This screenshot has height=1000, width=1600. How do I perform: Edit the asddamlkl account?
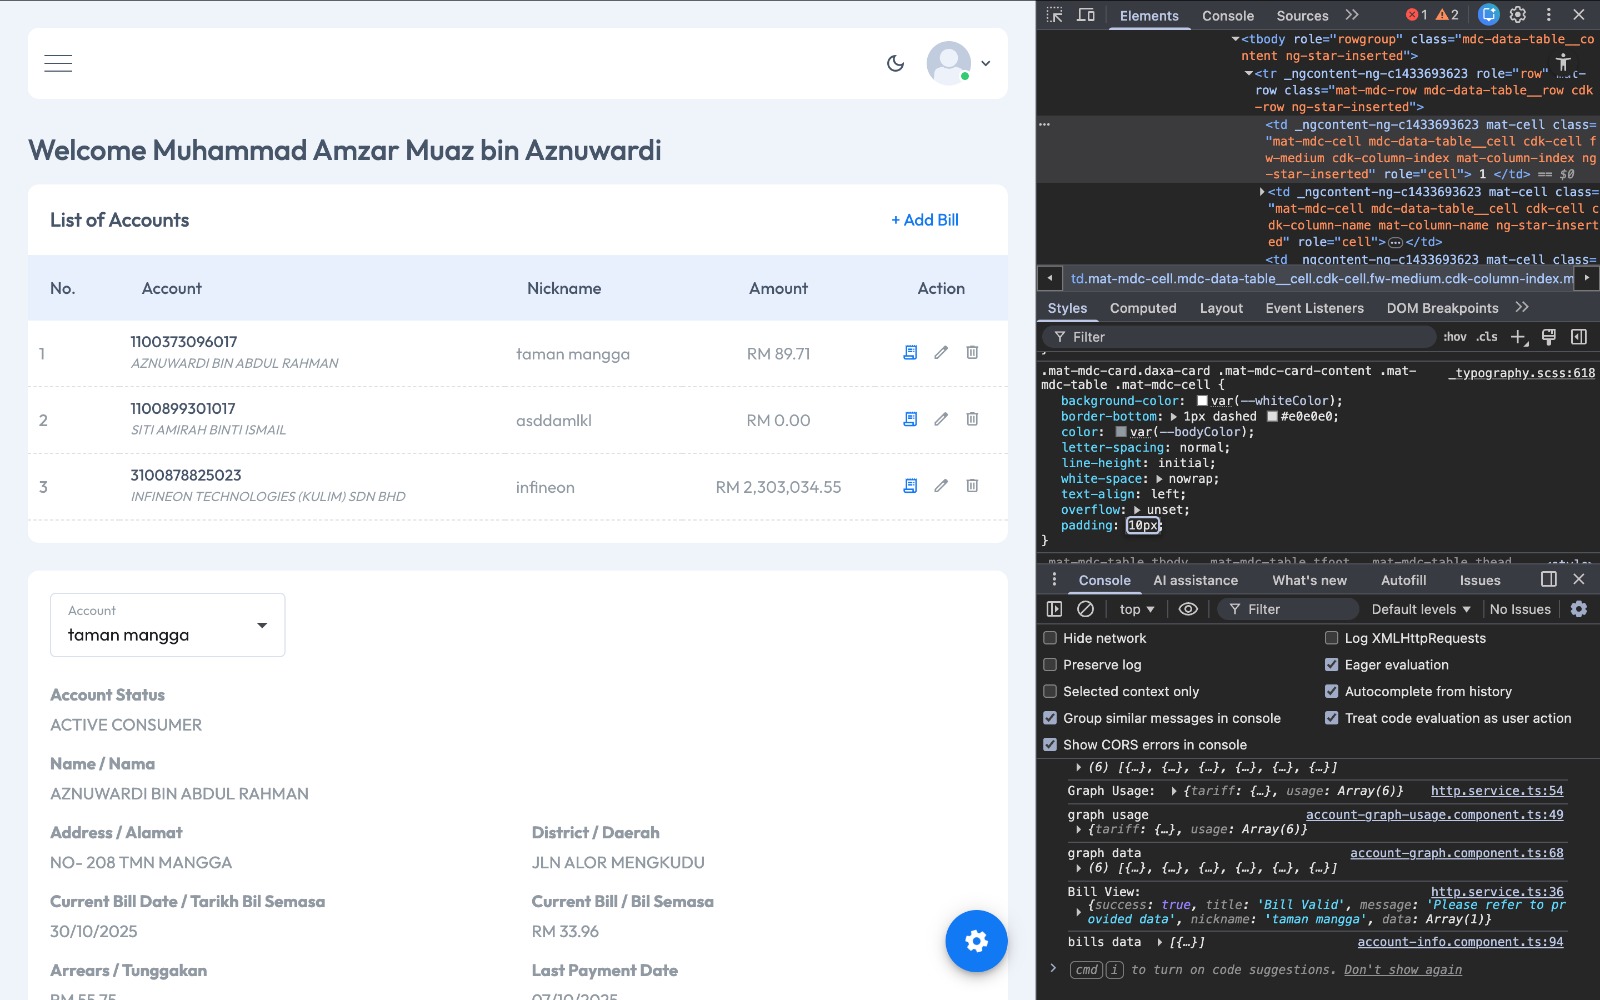(x=941, y=419)
